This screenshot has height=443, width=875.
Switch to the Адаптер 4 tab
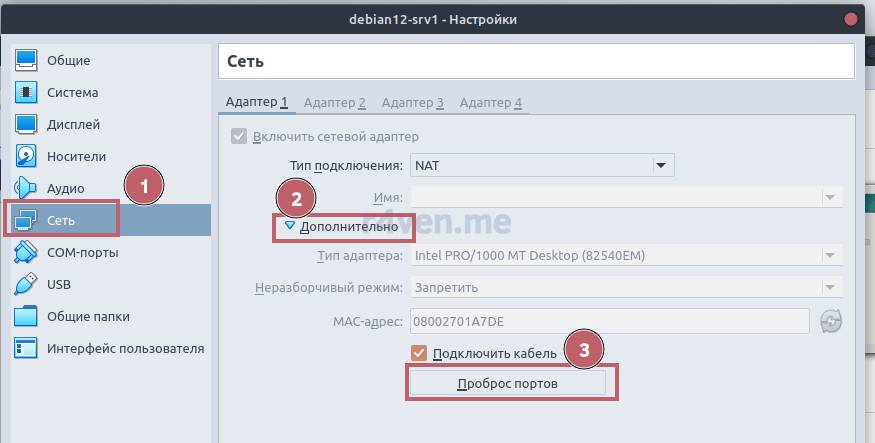click(x=490, y=103)
